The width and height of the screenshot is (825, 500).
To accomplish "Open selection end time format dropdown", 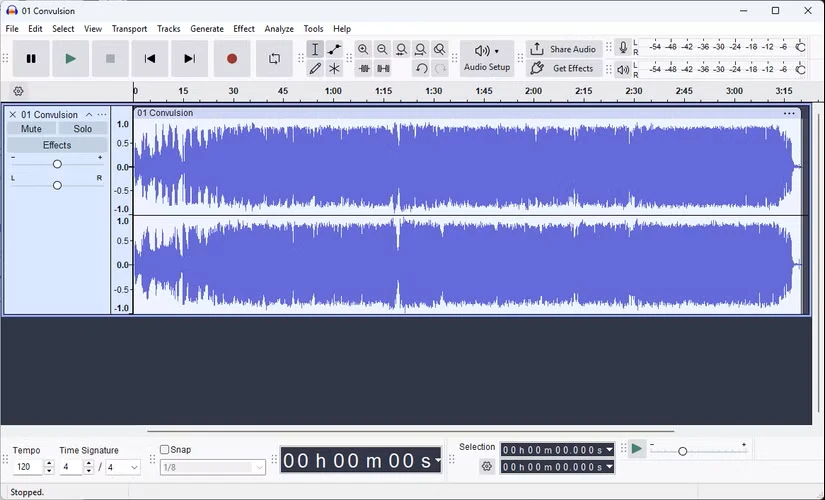I will pyautogui.click(x=609, y=467).
